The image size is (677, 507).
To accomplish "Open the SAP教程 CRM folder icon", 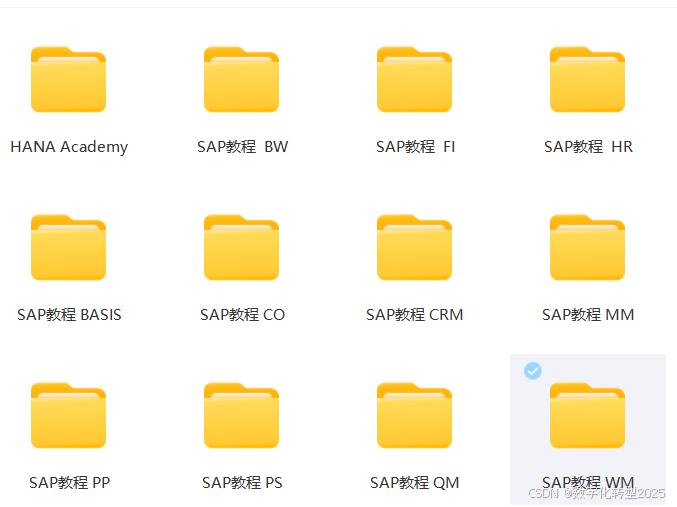I will click(x=414, y=247).
